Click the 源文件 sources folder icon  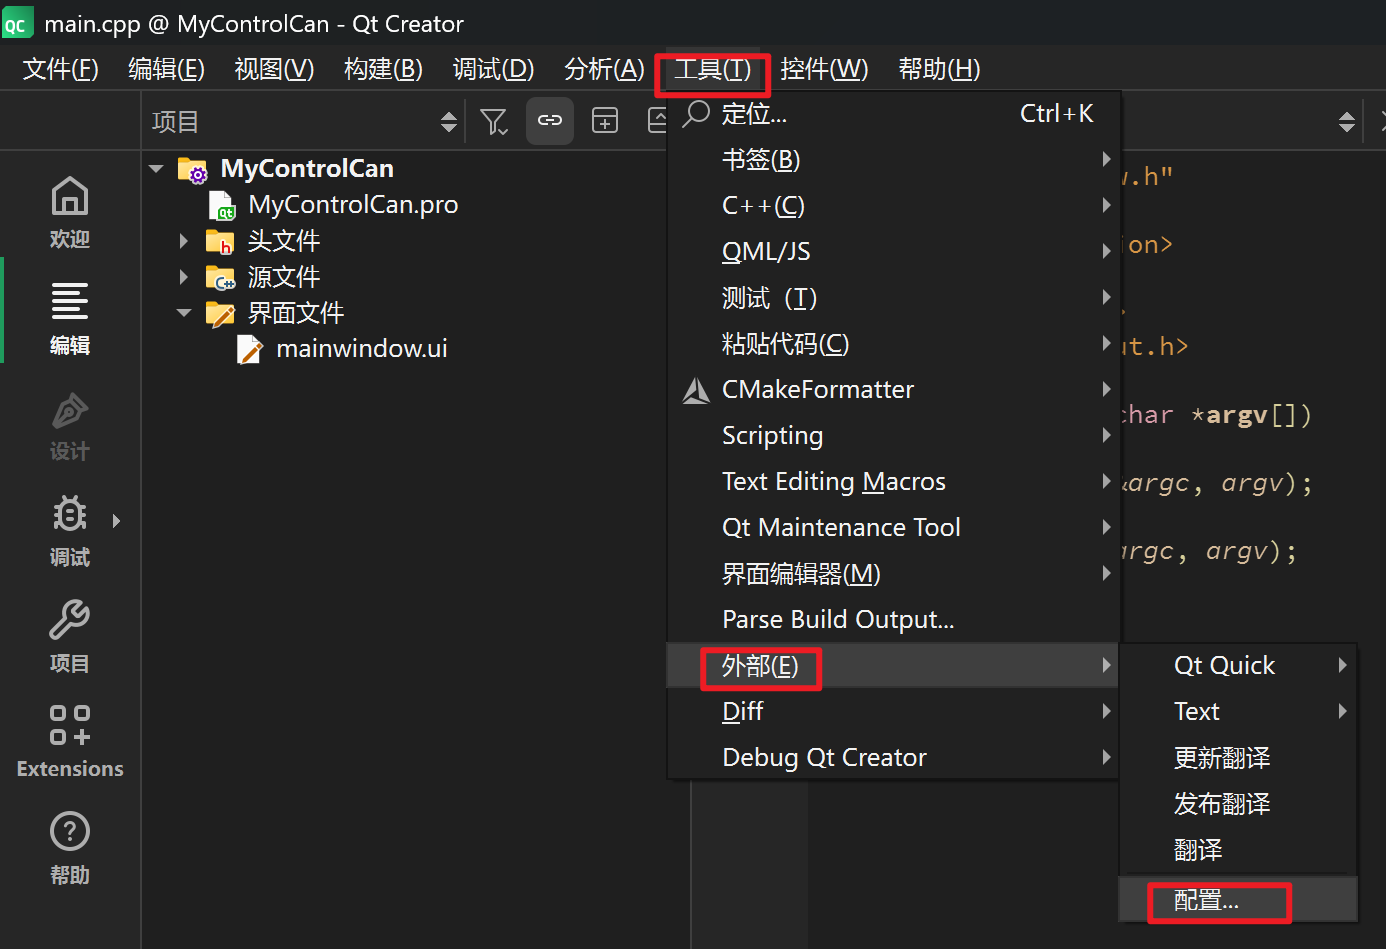click(x=220, y=277)
